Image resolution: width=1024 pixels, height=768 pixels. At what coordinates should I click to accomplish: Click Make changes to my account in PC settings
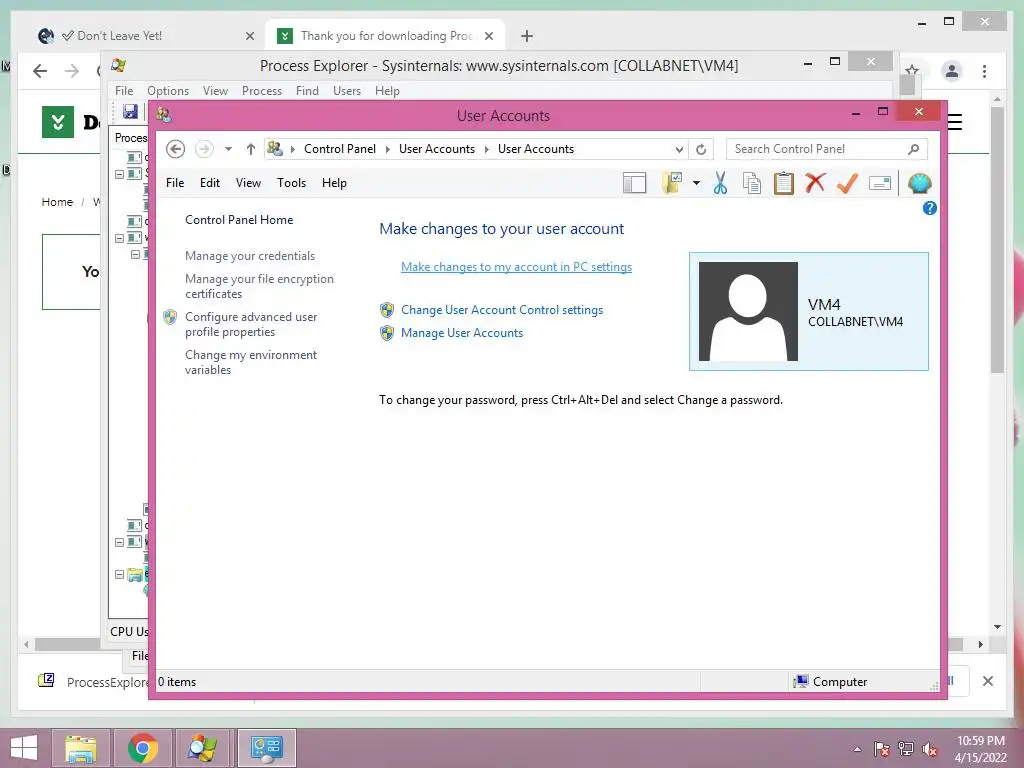(517, 266)
